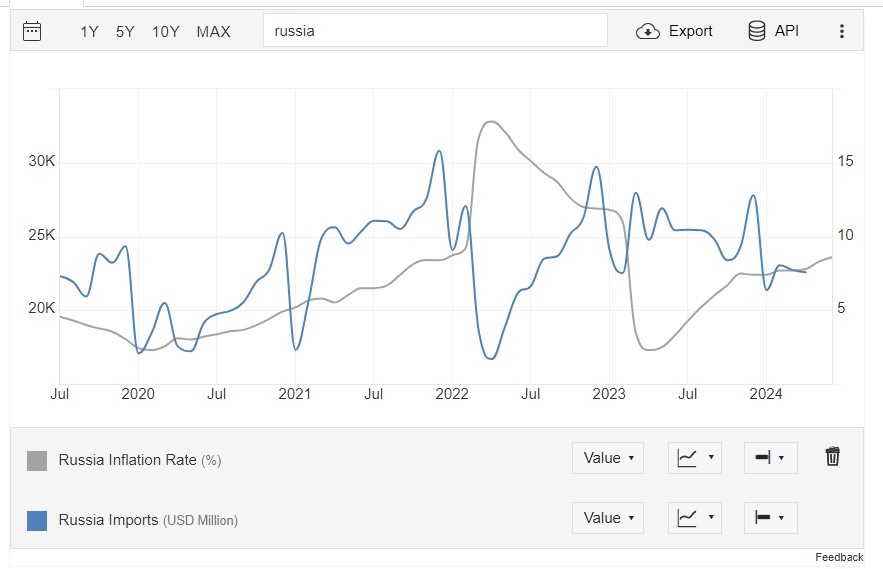Click the search field containing russia
883x569 pixels.
(435, 30)
